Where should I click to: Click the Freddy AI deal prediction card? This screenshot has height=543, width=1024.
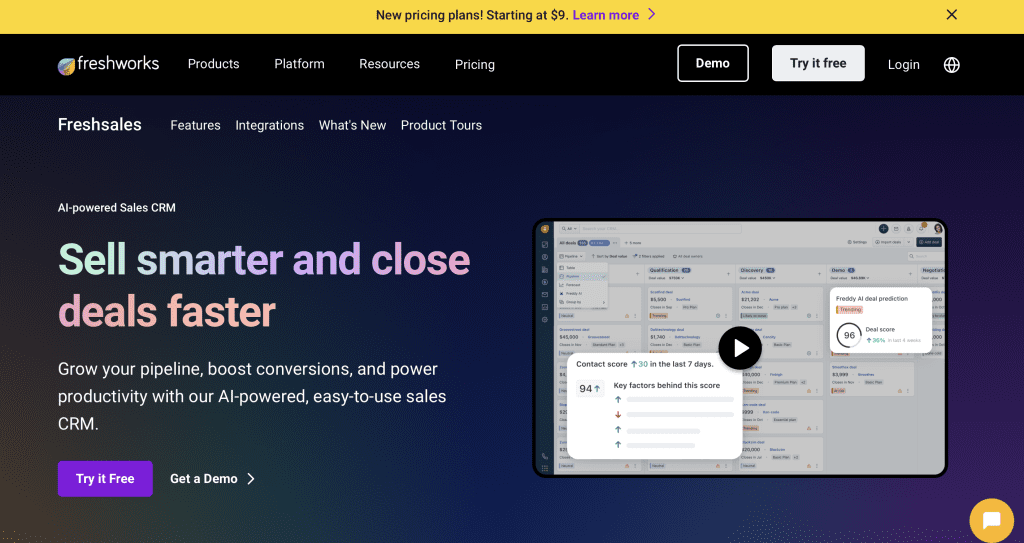pos(880,321)
